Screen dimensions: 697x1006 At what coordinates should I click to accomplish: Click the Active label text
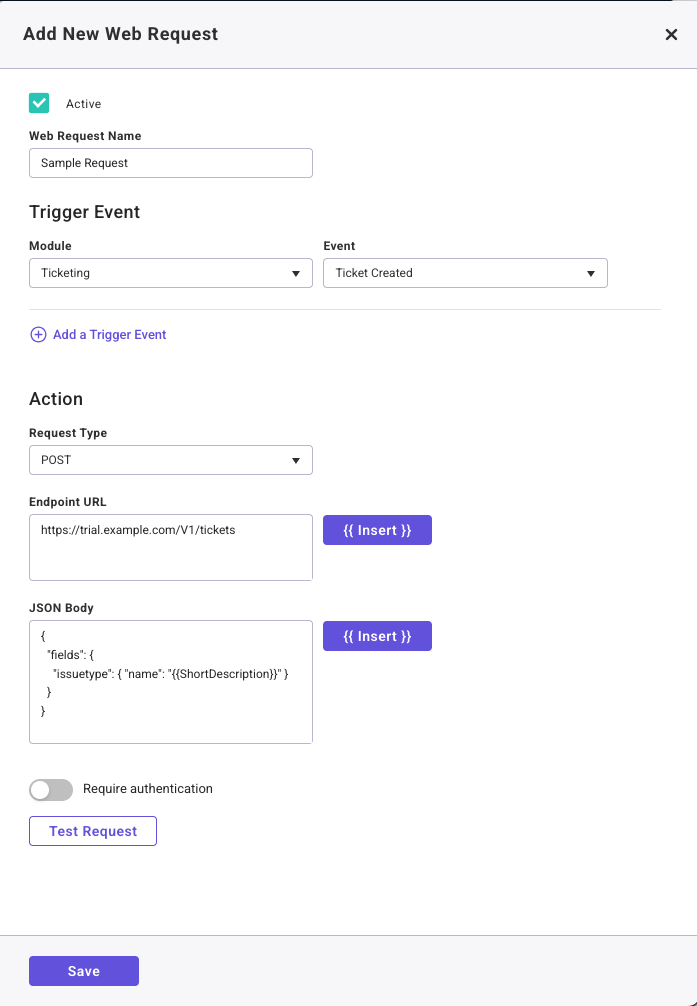84,104
